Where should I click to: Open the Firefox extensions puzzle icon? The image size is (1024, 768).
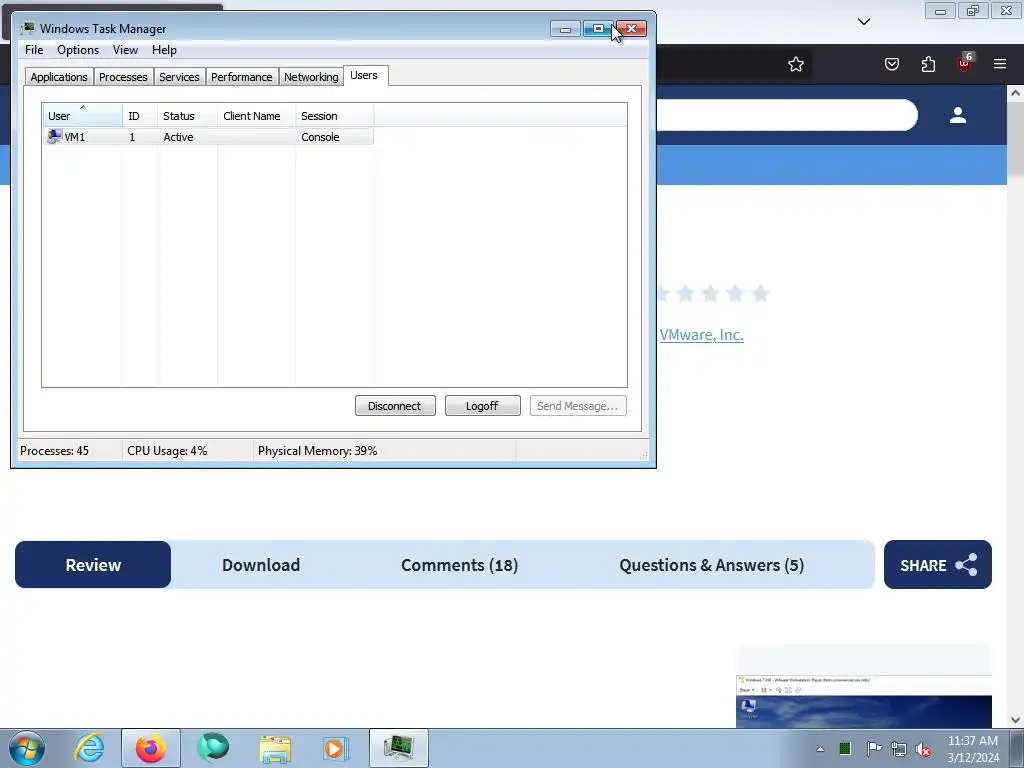[928, 64]
